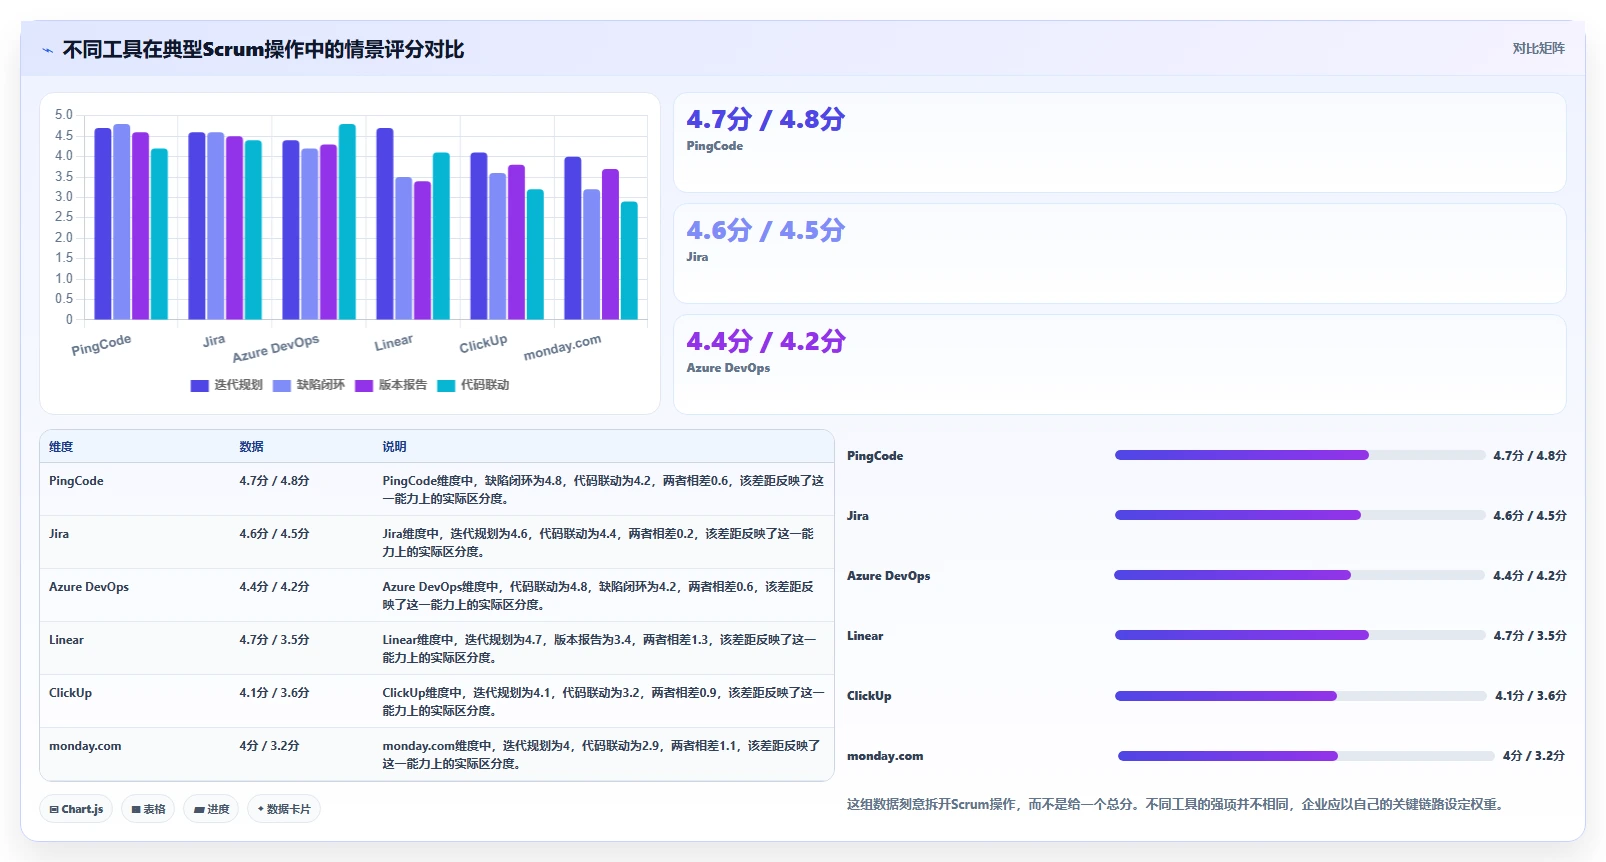
Task: Click the 5.0 y-axis tick label
Action: 64,115
